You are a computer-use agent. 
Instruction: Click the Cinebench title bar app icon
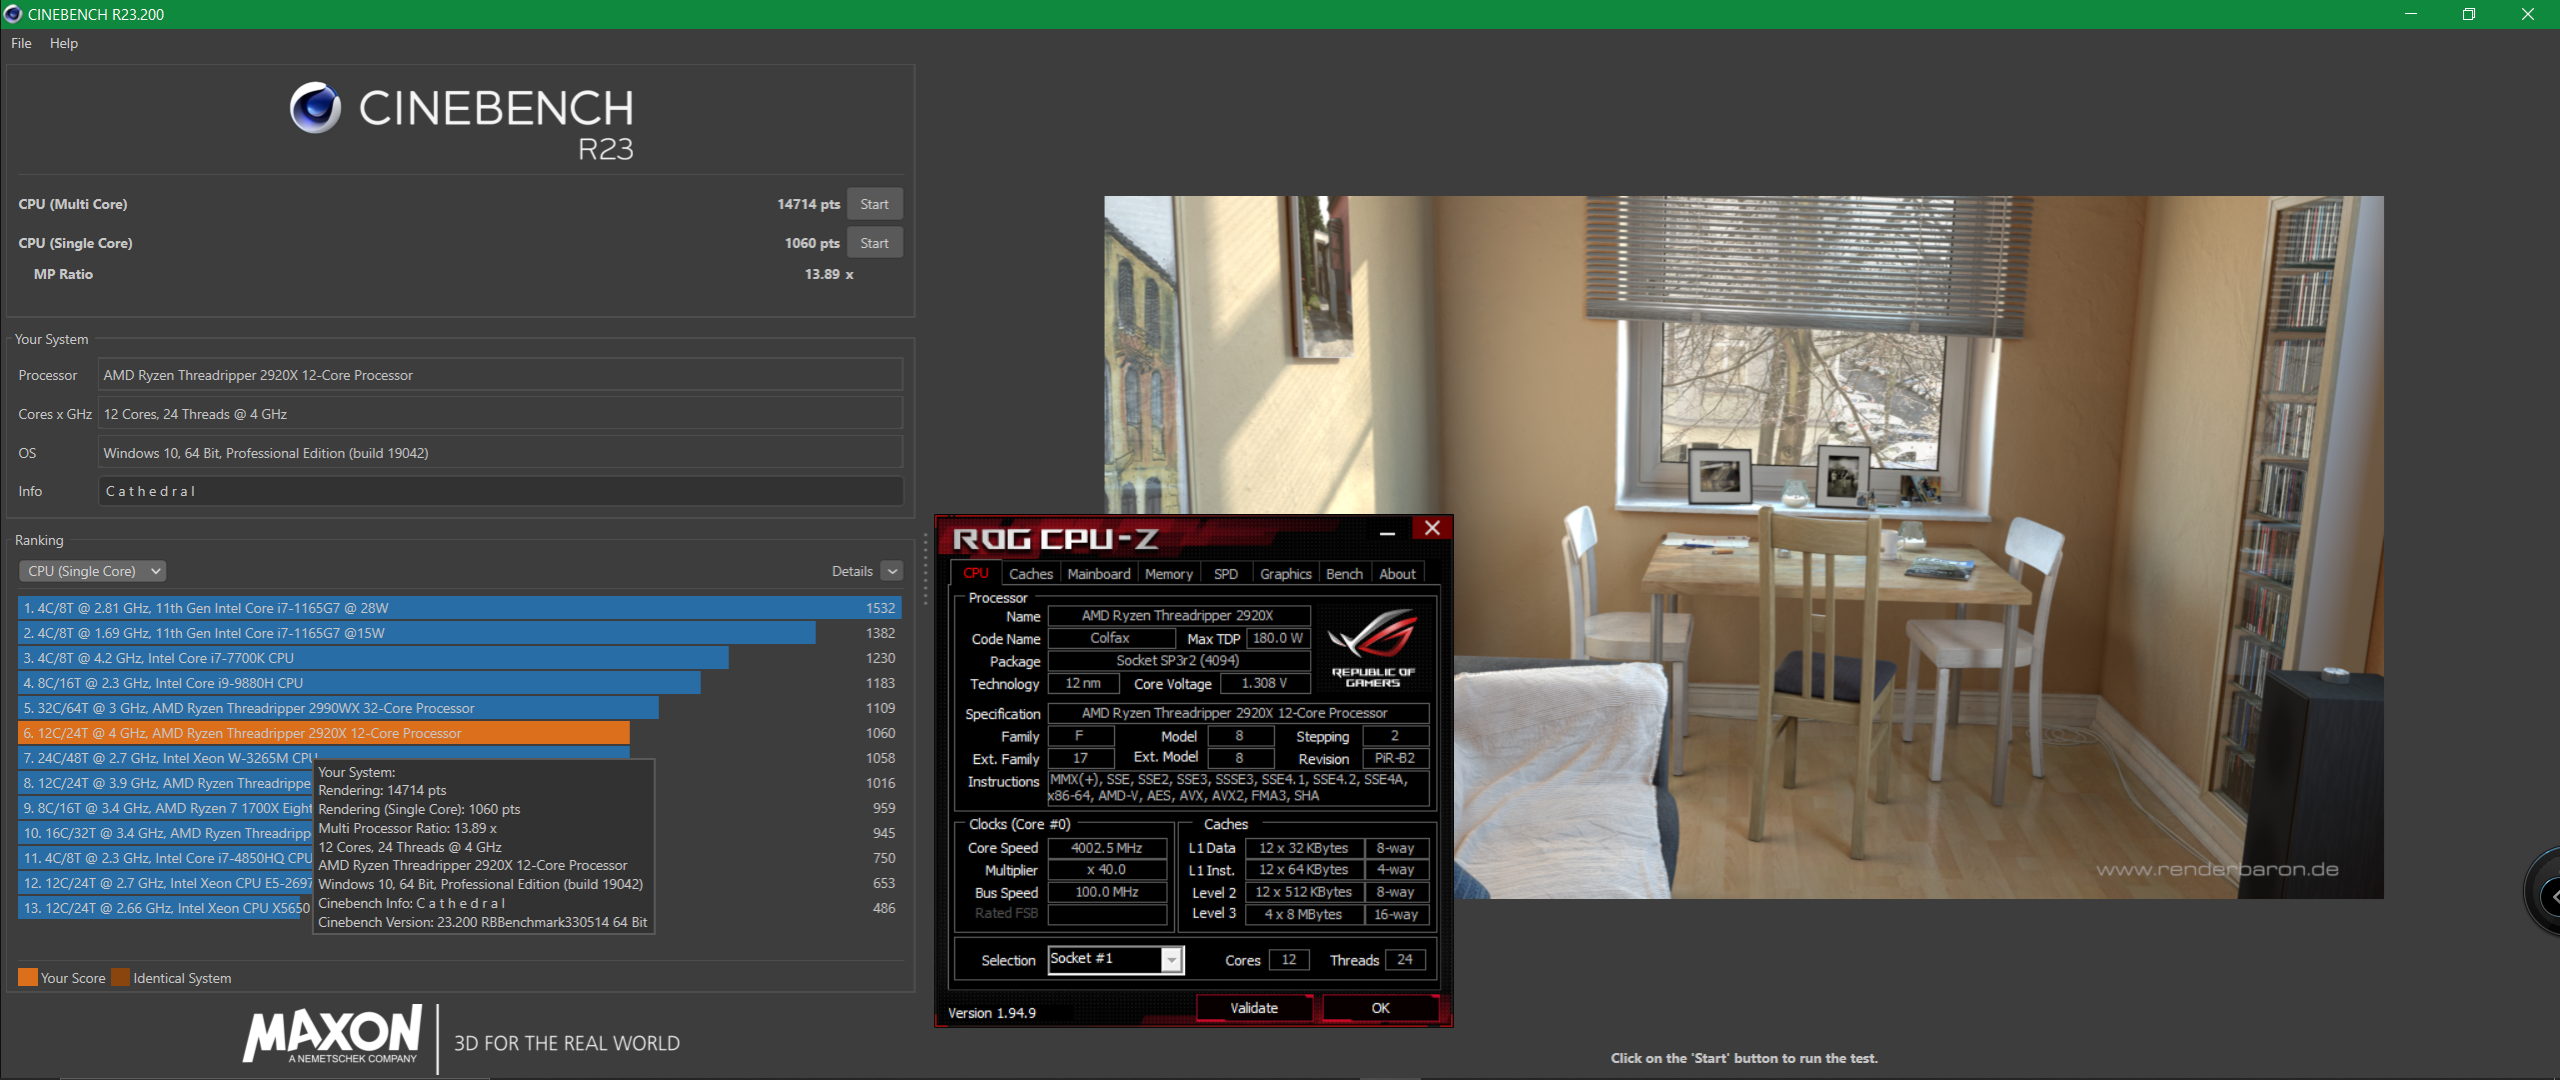[13, 14]
